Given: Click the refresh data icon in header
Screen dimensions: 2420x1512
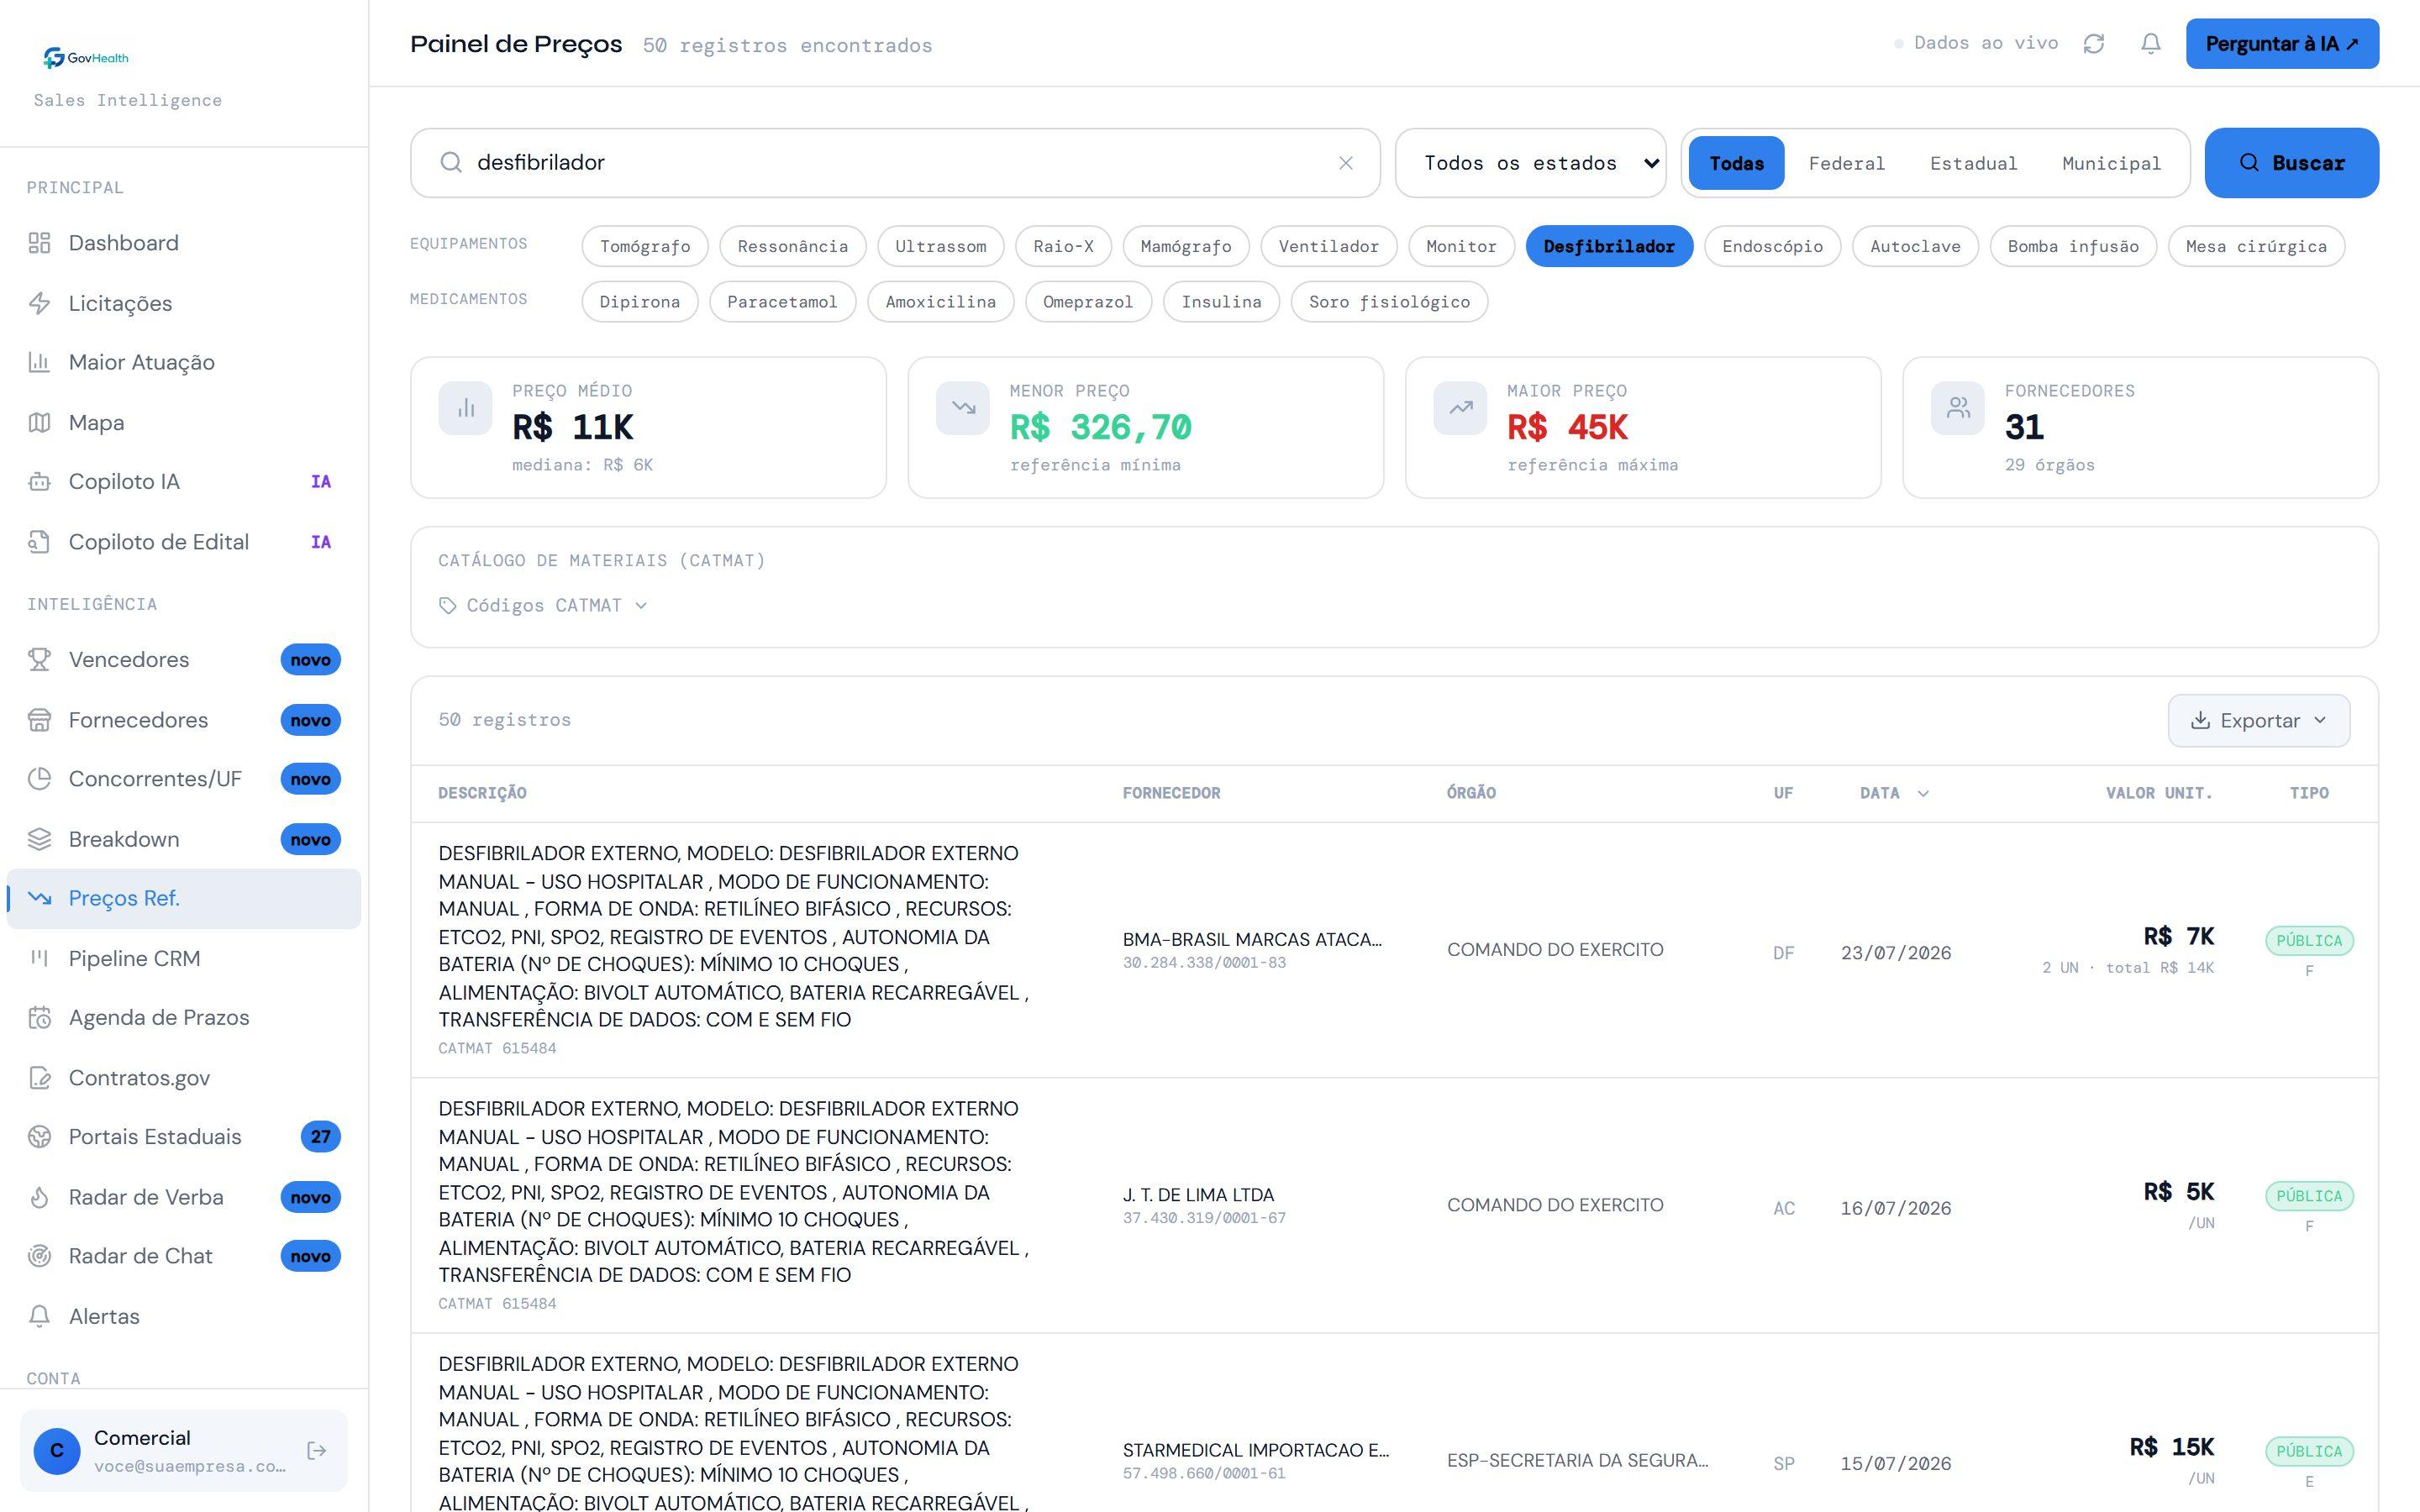Looking at the screenshot, I should (x=2094, y=44).
